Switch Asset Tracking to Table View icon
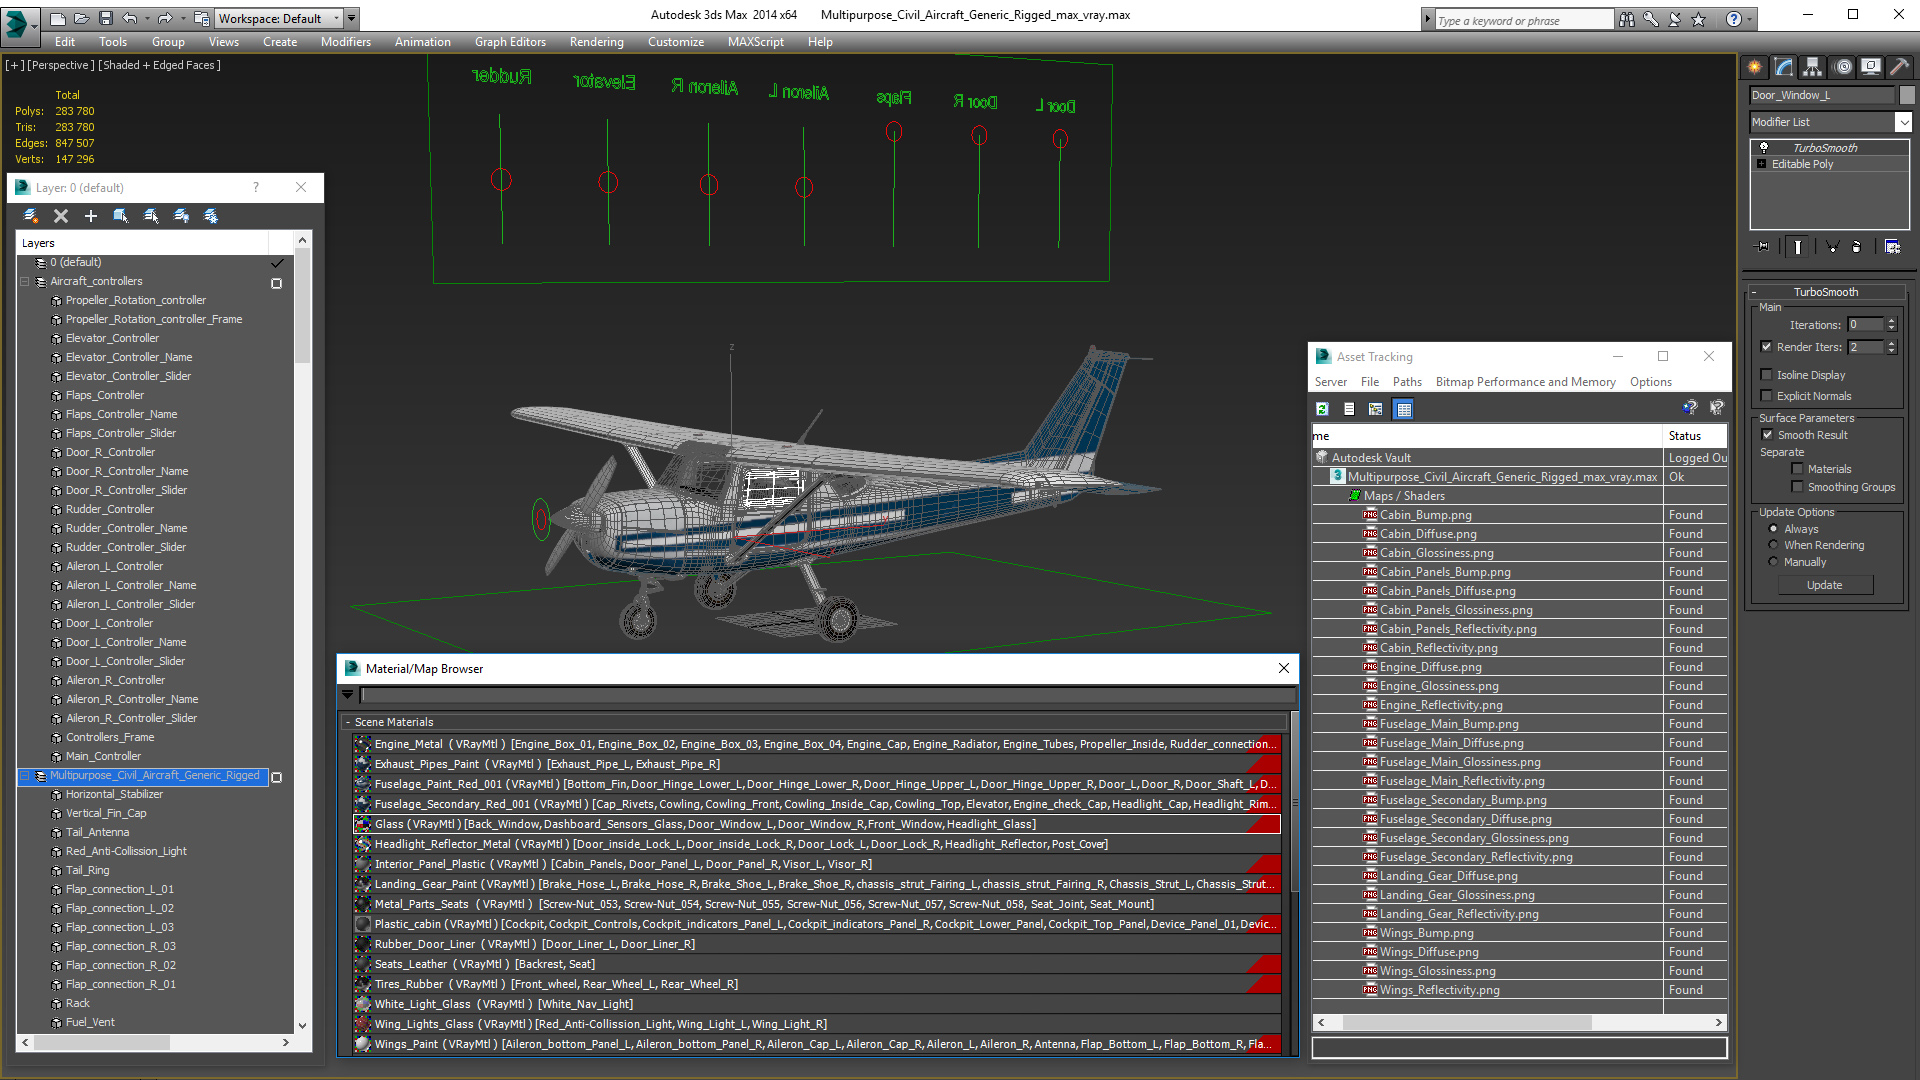1920x1080 pixels. (x=1404, y=409)
